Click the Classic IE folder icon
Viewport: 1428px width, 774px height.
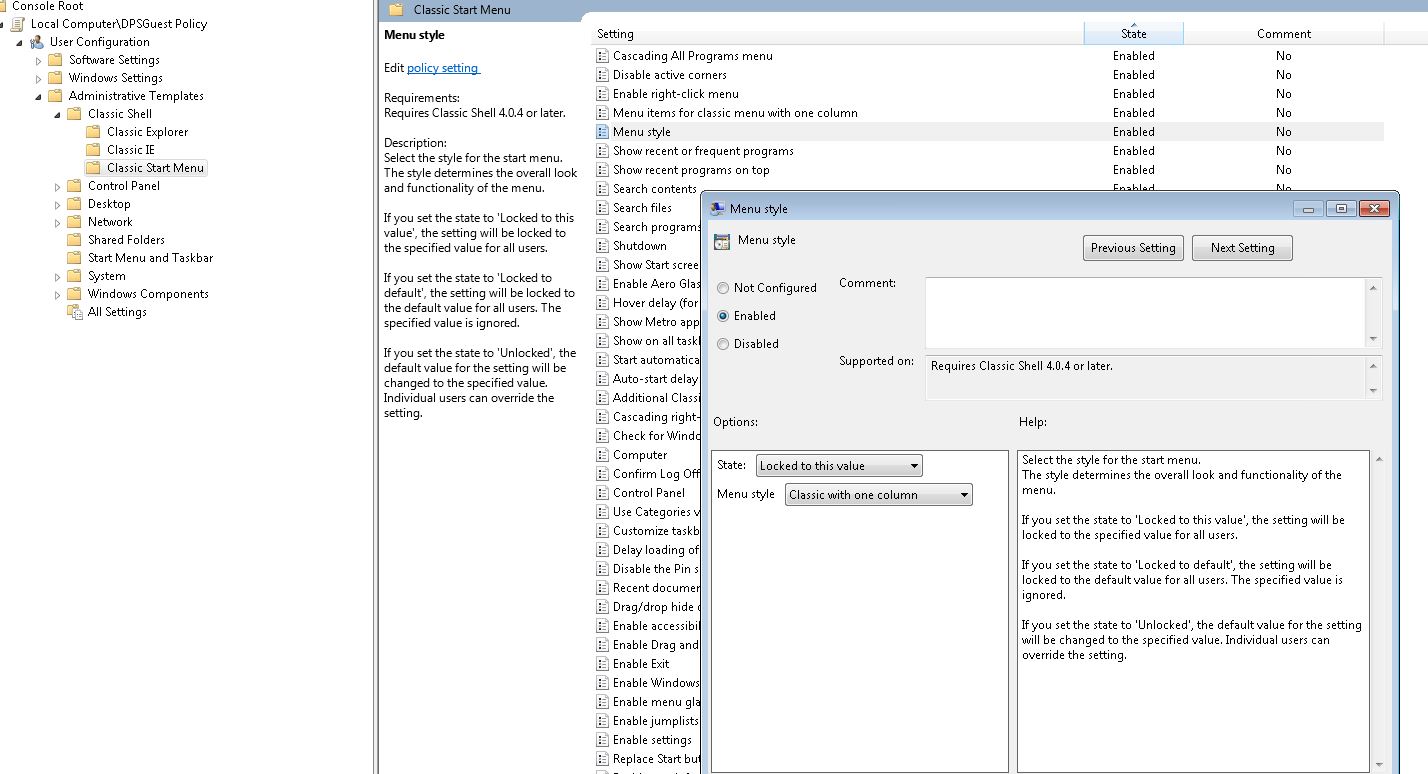pos(93,150)
